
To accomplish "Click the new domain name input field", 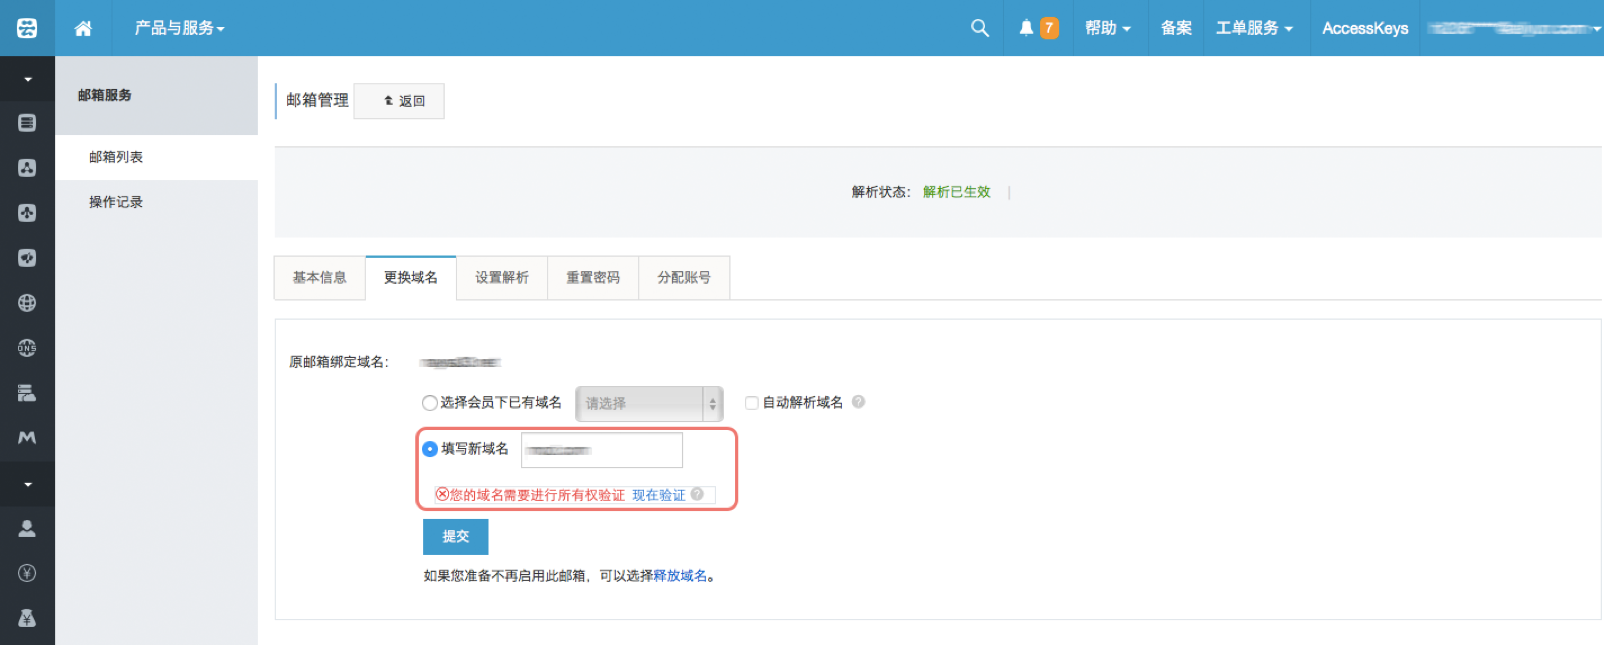I will click(602, 450).
